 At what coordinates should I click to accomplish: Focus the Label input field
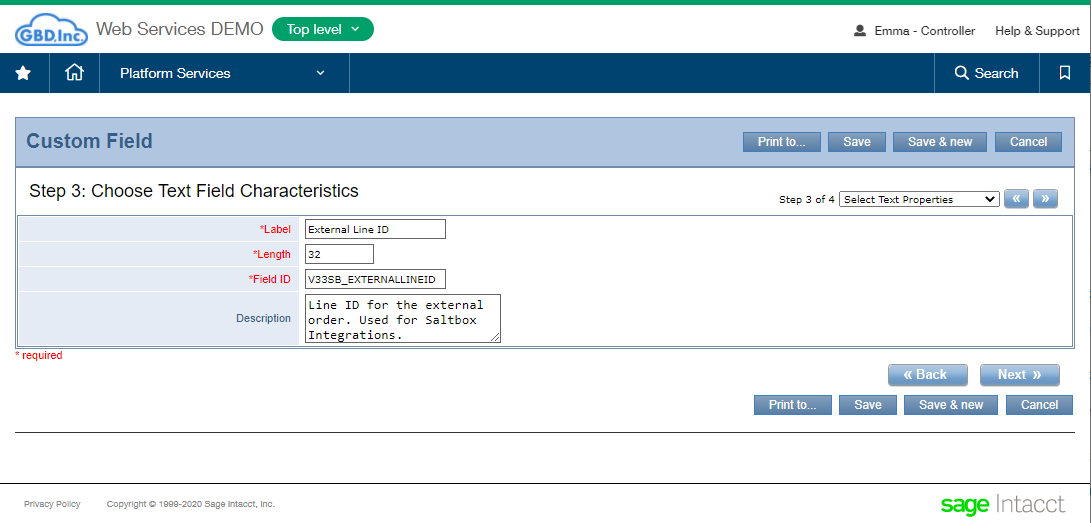[x=375, y=230]
